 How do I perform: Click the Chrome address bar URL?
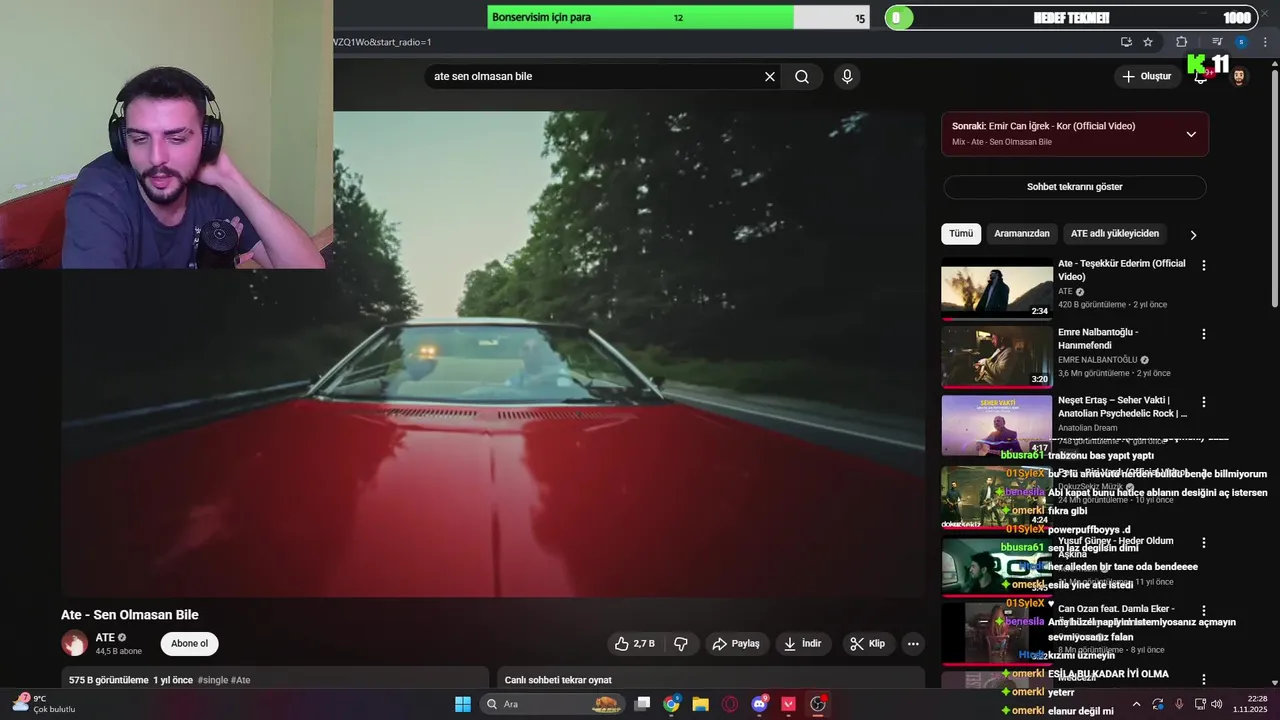coord(382,42)
